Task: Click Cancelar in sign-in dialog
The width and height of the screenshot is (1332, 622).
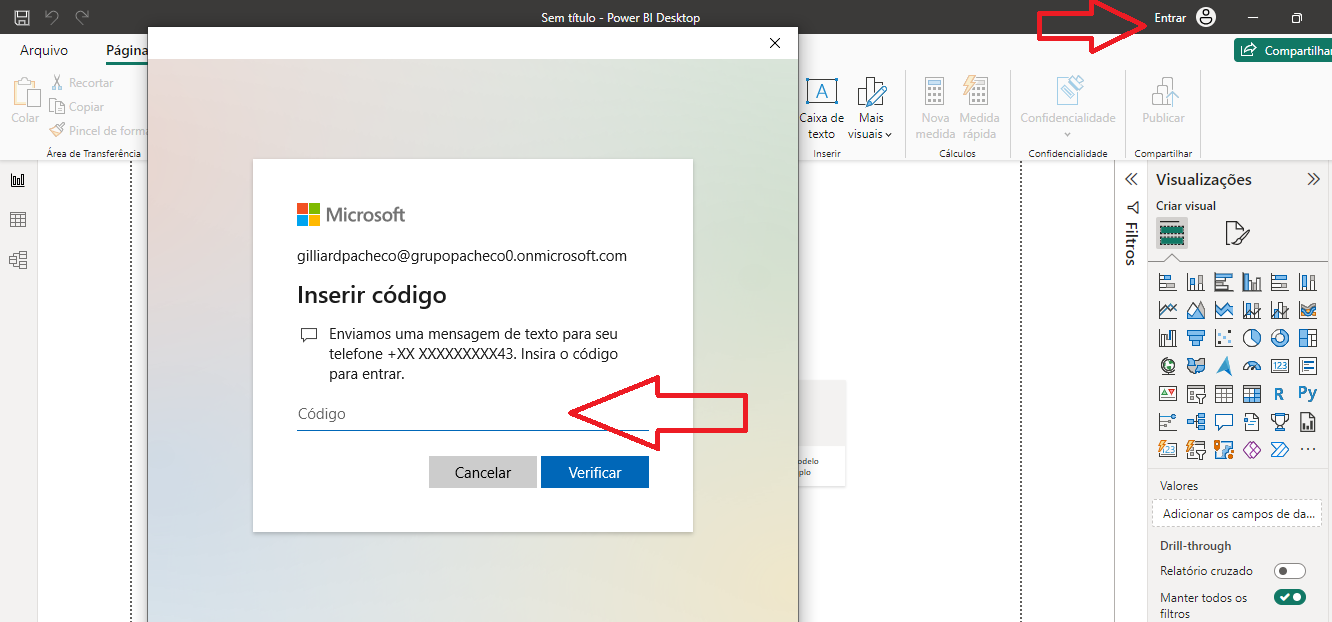Action: [x=483, y=473]
